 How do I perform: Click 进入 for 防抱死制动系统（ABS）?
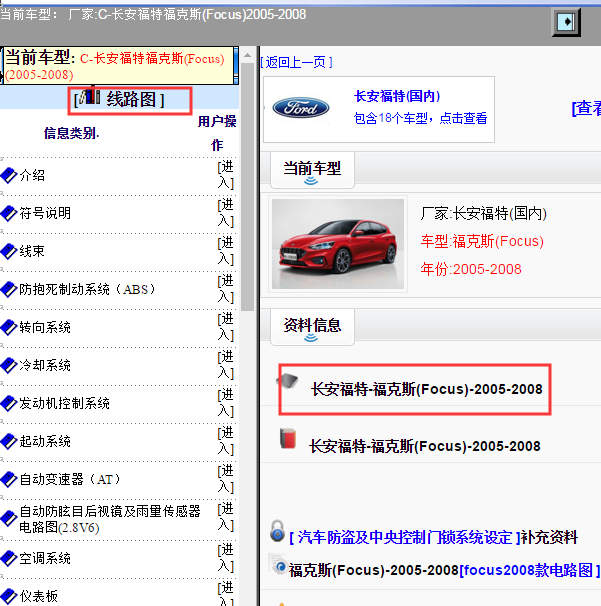tap(226, 289)
